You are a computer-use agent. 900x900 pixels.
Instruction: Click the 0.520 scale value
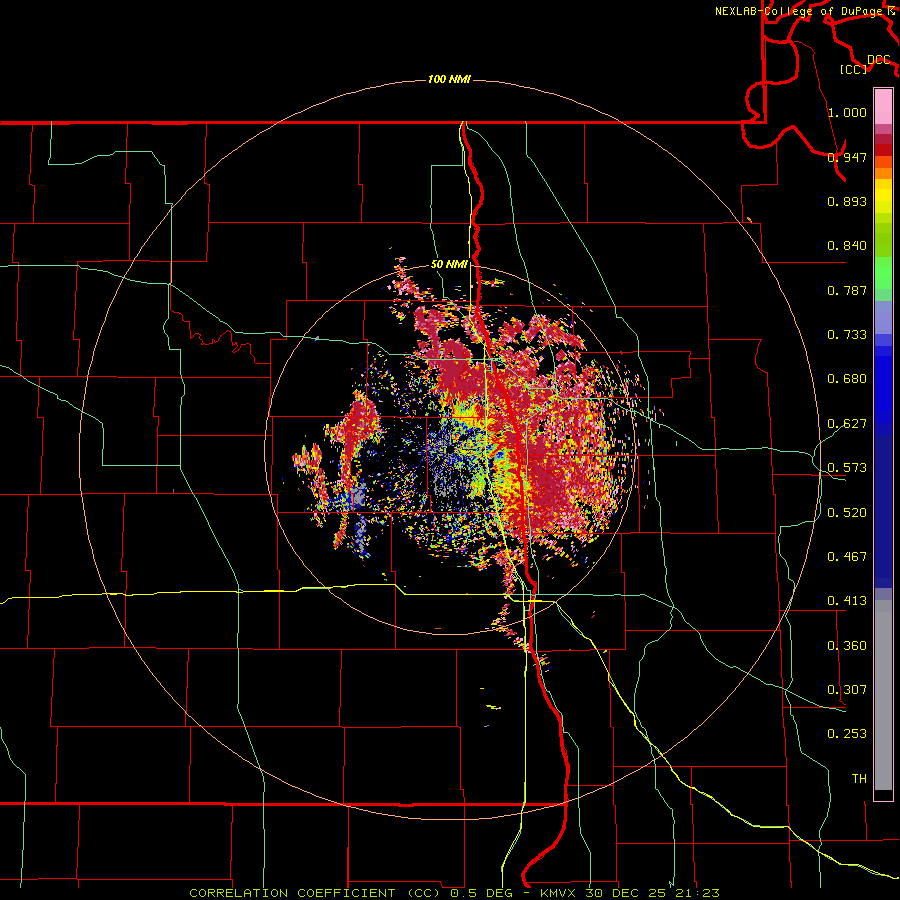pos(847,513)
